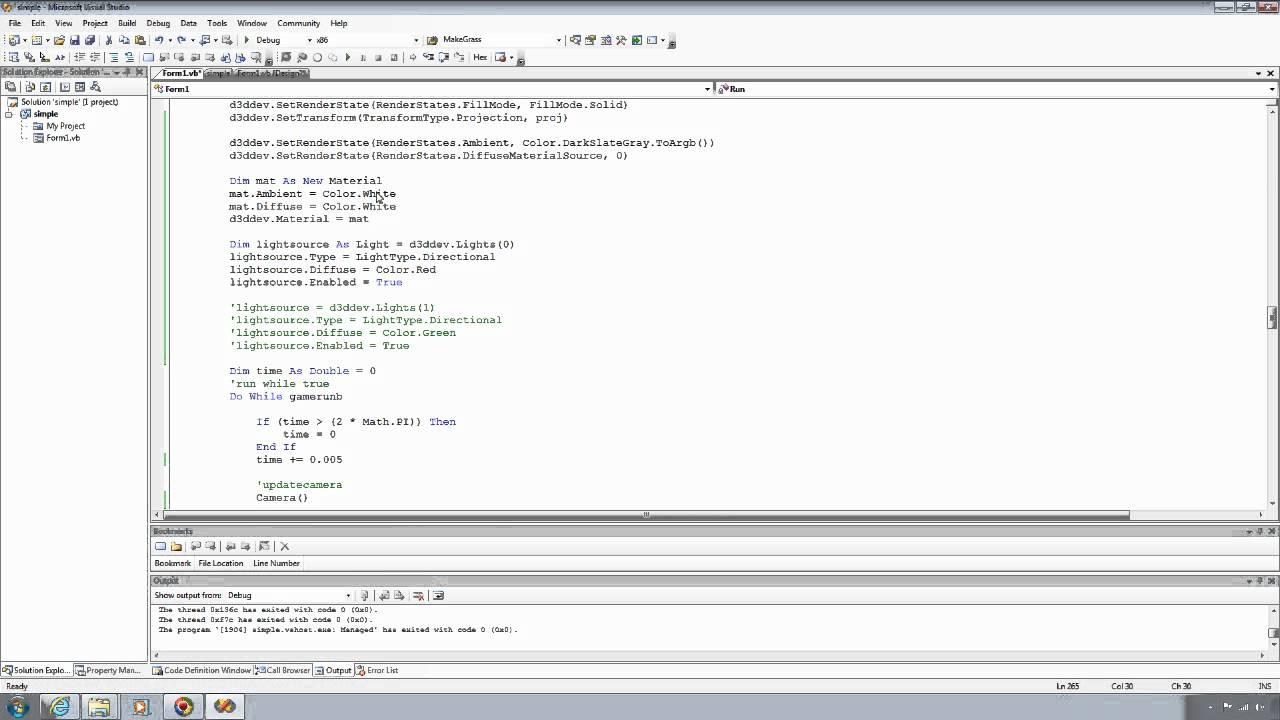Paste using the clipboard icon

(x=140, y=40)
